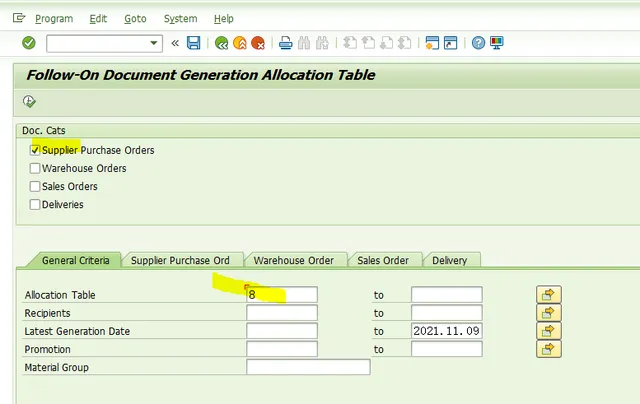The image size is (640, 404).
Task: Click the 'Allocation Table' field label
Action: 60,295
